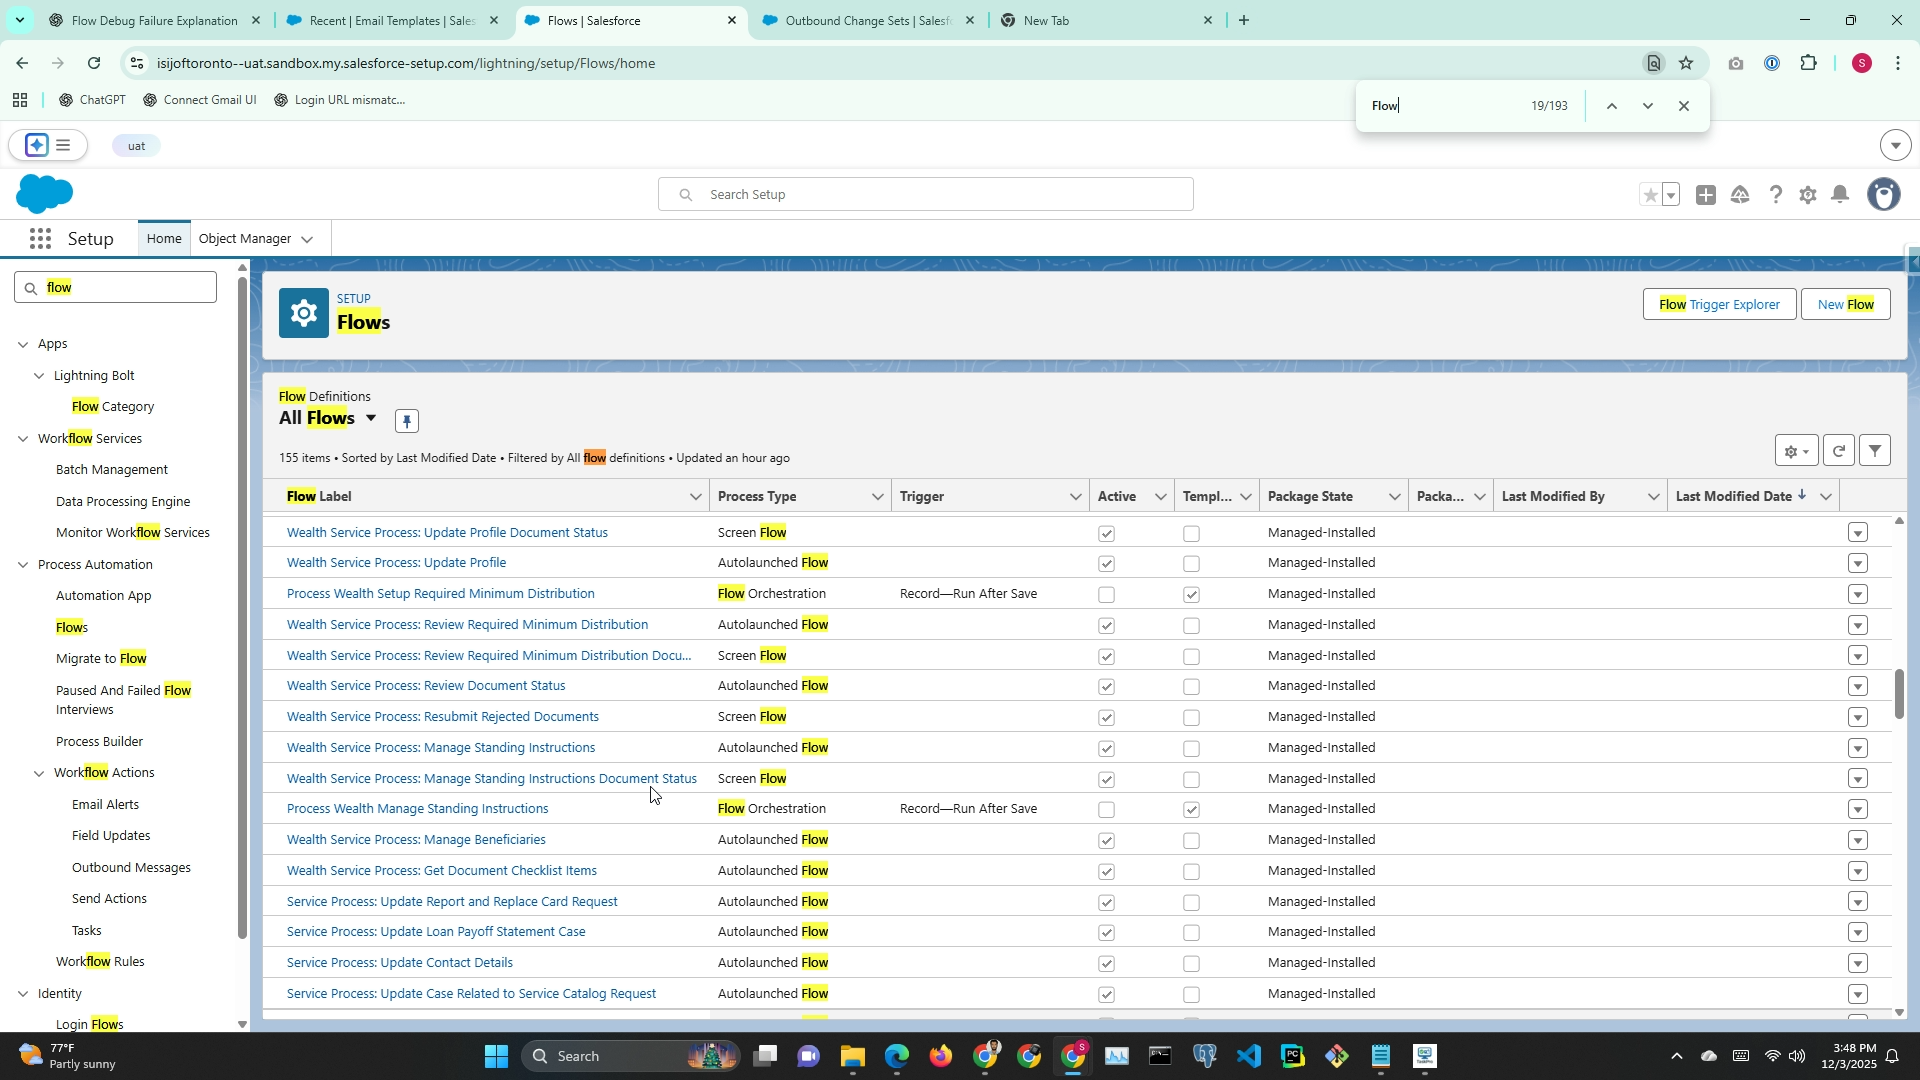Open row actions for Wealth Service Process: Manage Beneficiaries

point(1857,841)
